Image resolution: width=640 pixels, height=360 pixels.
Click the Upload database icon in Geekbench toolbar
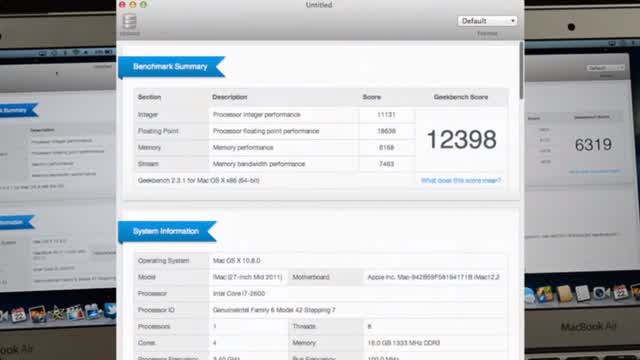pyautogui.click(x=129, y=22)
